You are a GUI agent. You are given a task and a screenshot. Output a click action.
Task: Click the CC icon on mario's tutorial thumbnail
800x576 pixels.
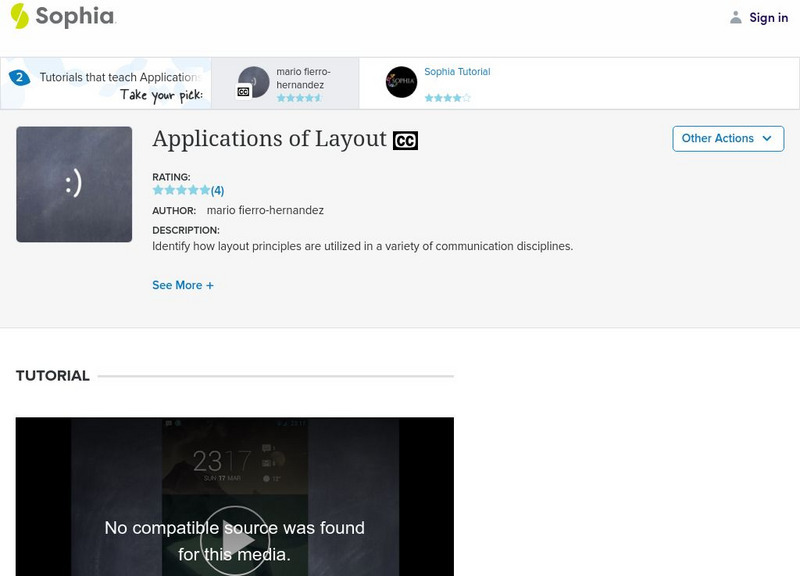click(x=242, y=90)
